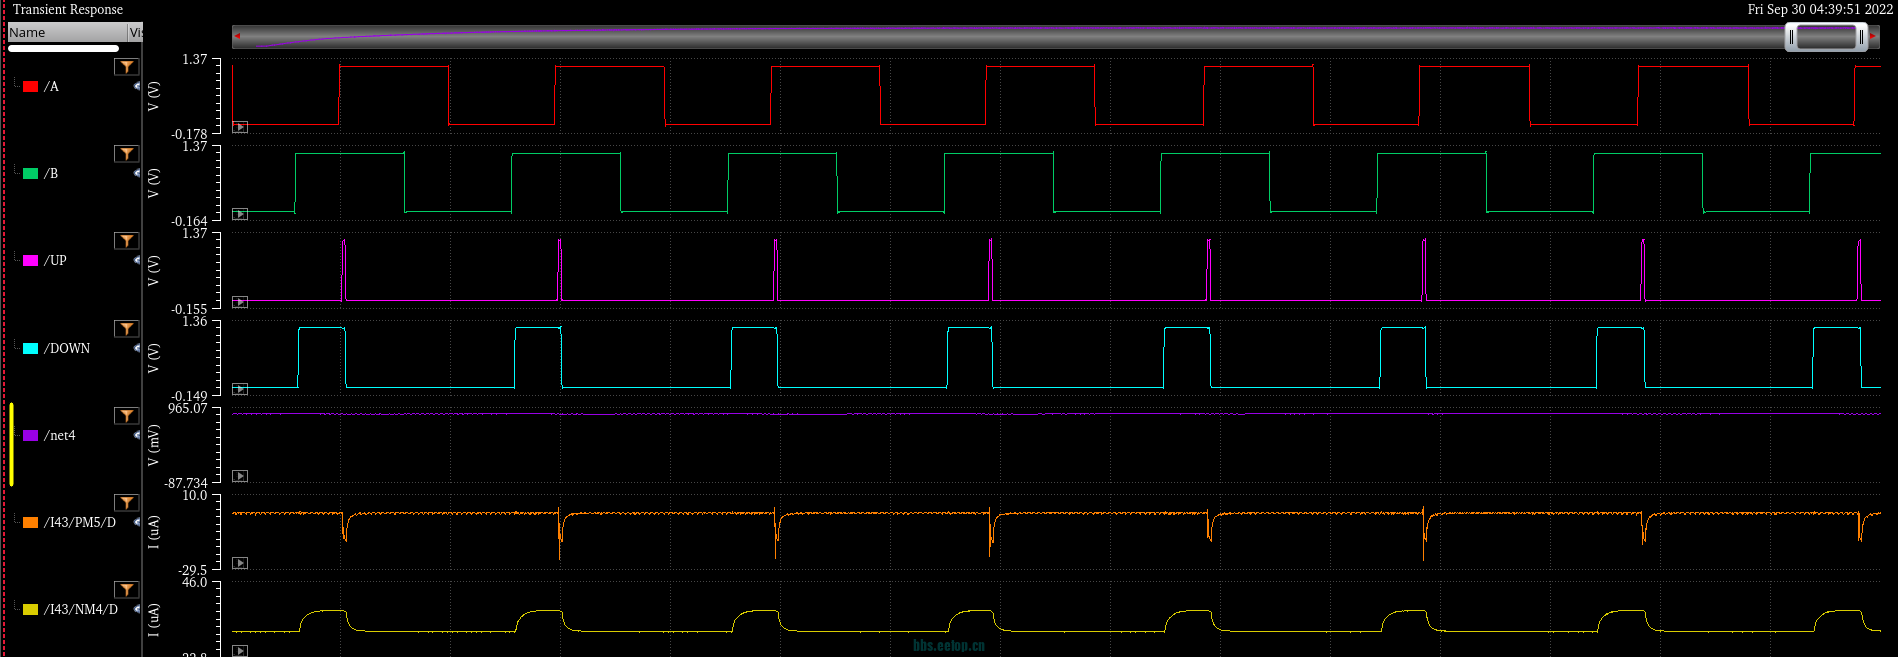Viewport: 1898px width, 657px height.
Task: Click the strip marker arrow of the /B trace
Action: 240,214
